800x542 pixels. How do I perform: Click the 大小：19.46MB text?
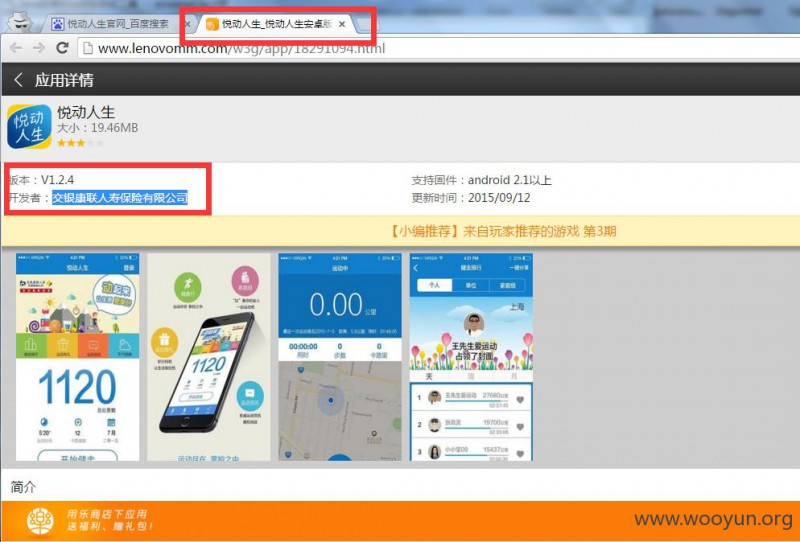pyautogui.click(x=97, y=128)
